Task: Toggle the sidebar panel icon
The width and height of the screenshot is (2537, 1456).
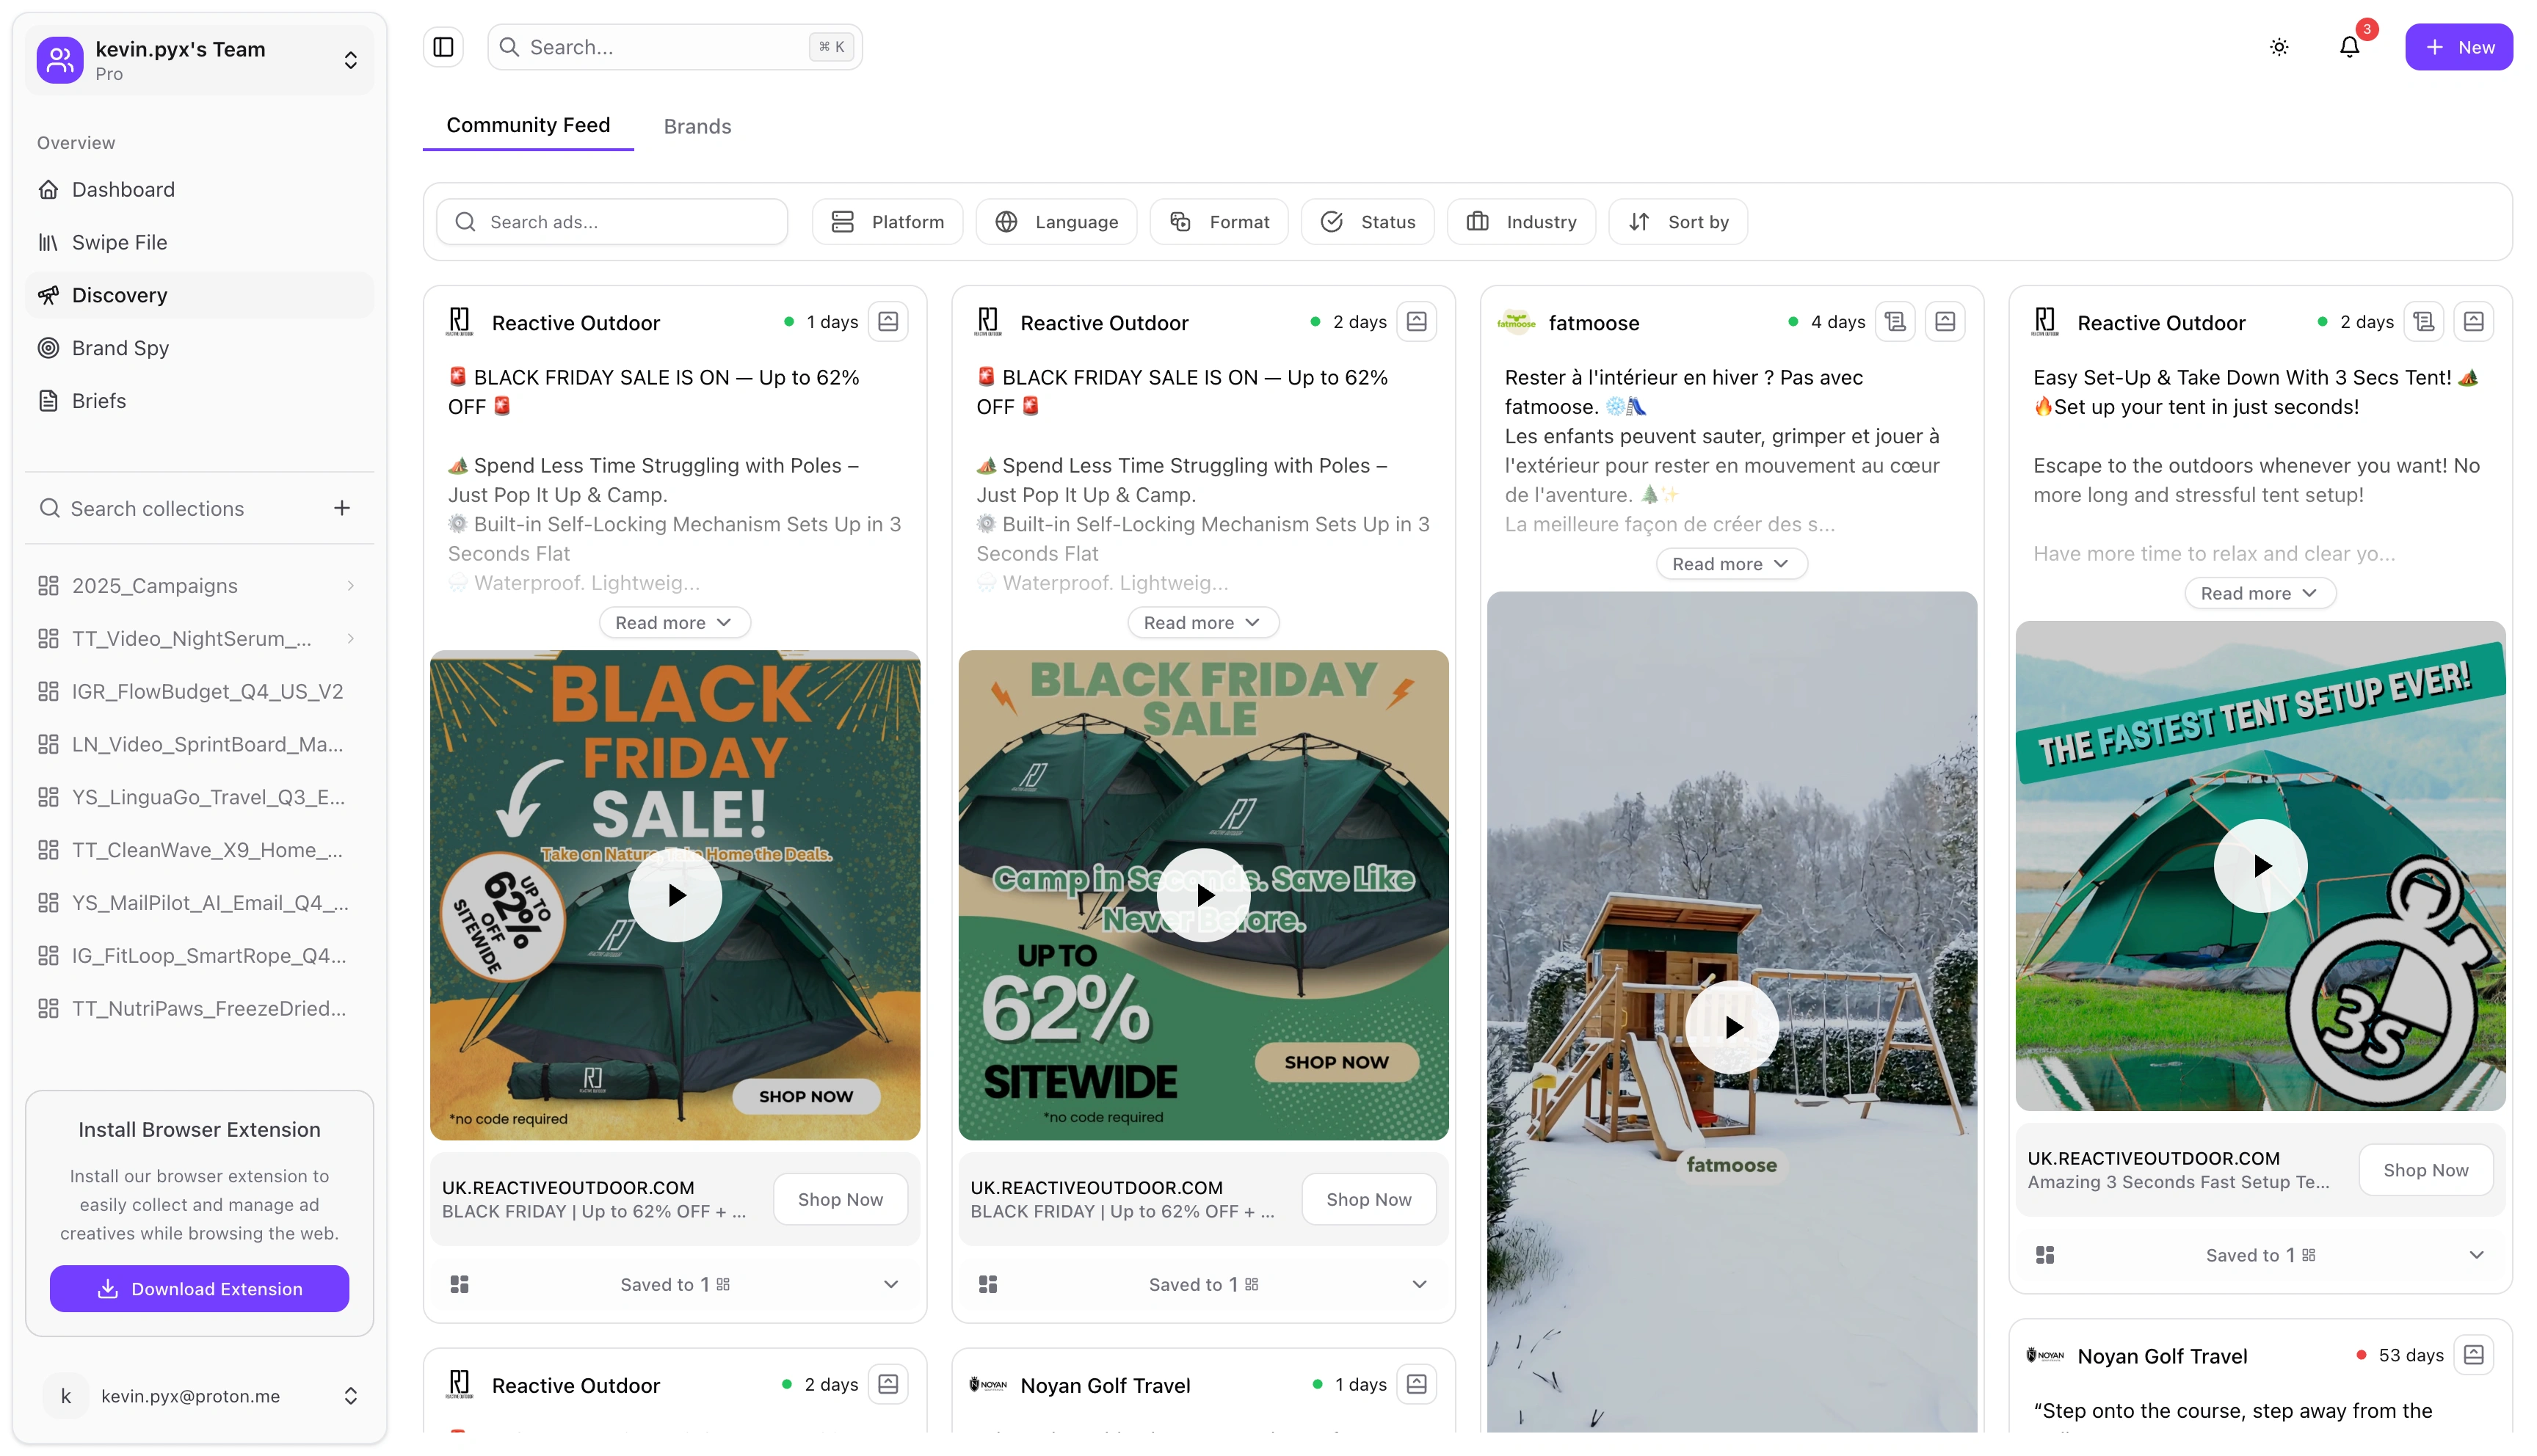Action: pyautogui.click(x=443, y=47)
